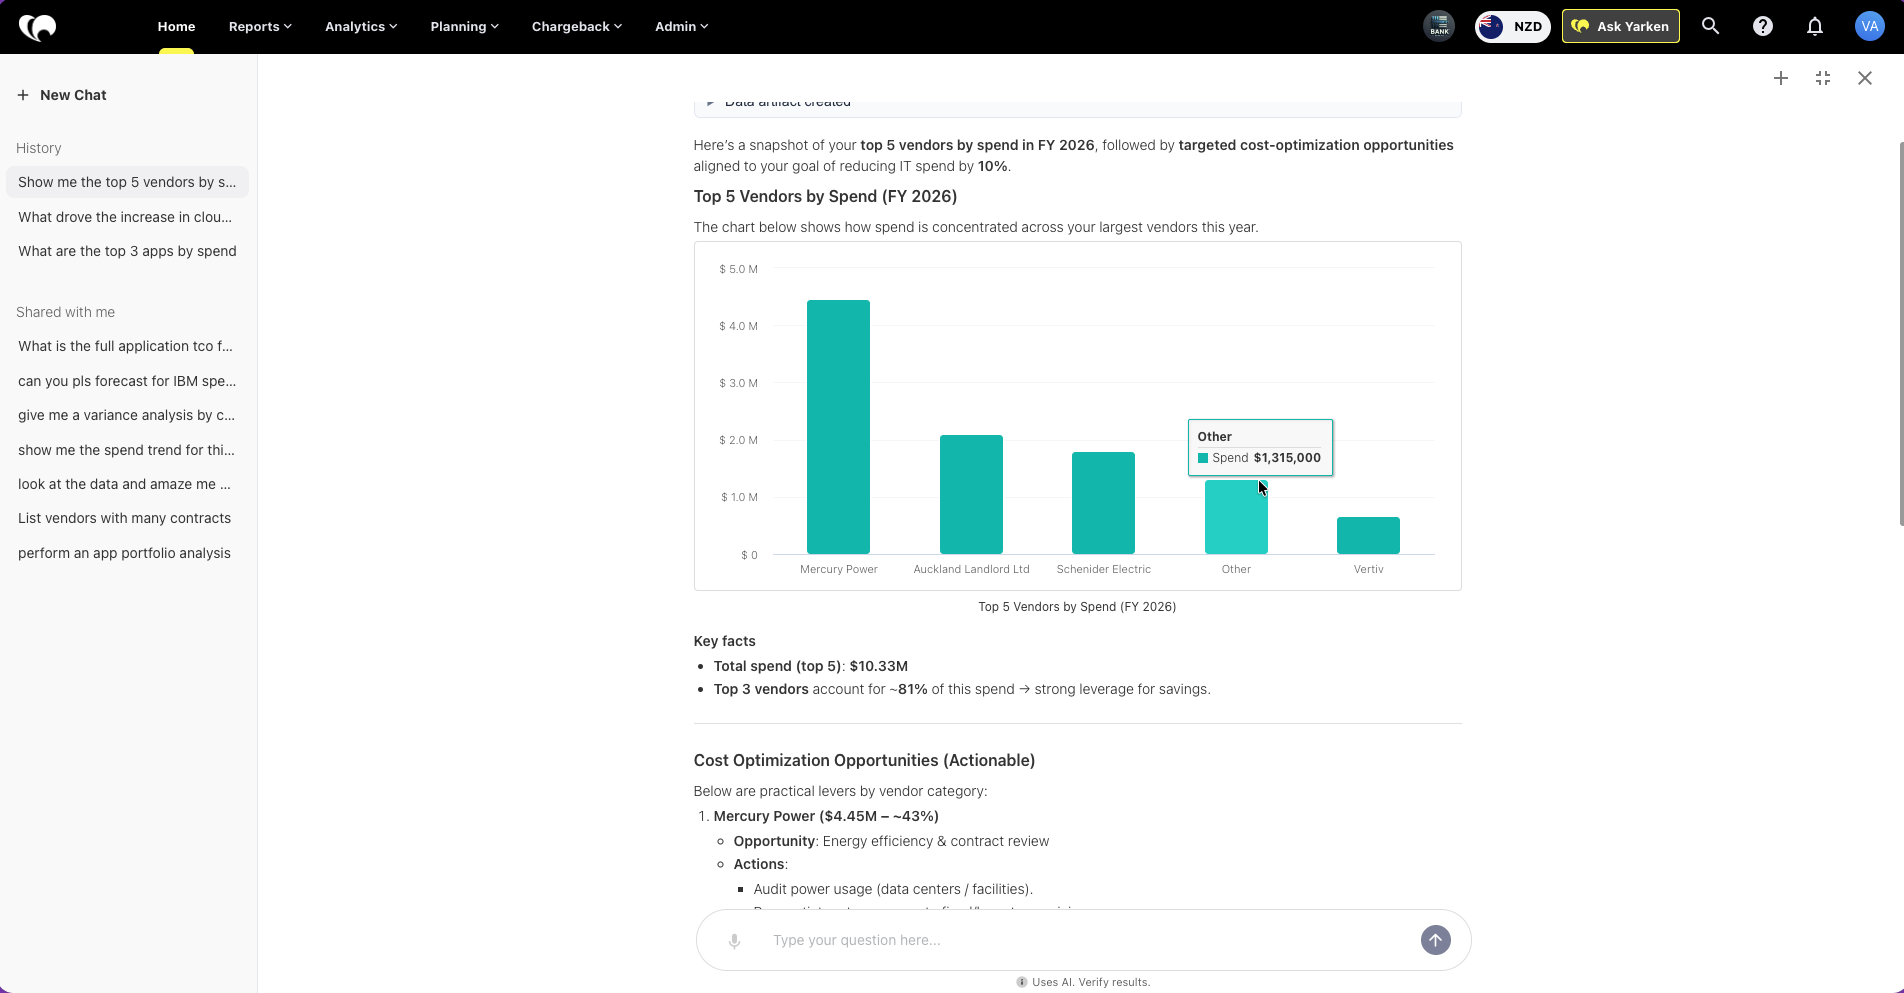Open shared chat 'What is the full application tco'

point(127,346)
